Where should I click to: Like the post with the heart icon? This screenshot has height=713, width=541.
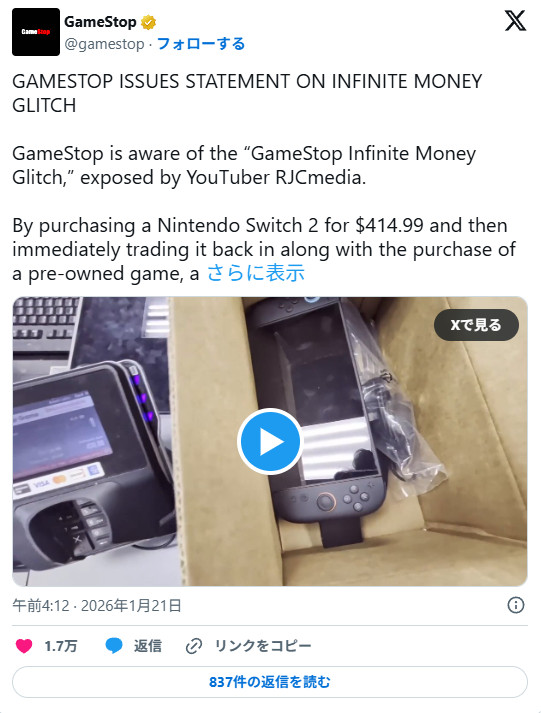tap(24, 646)
